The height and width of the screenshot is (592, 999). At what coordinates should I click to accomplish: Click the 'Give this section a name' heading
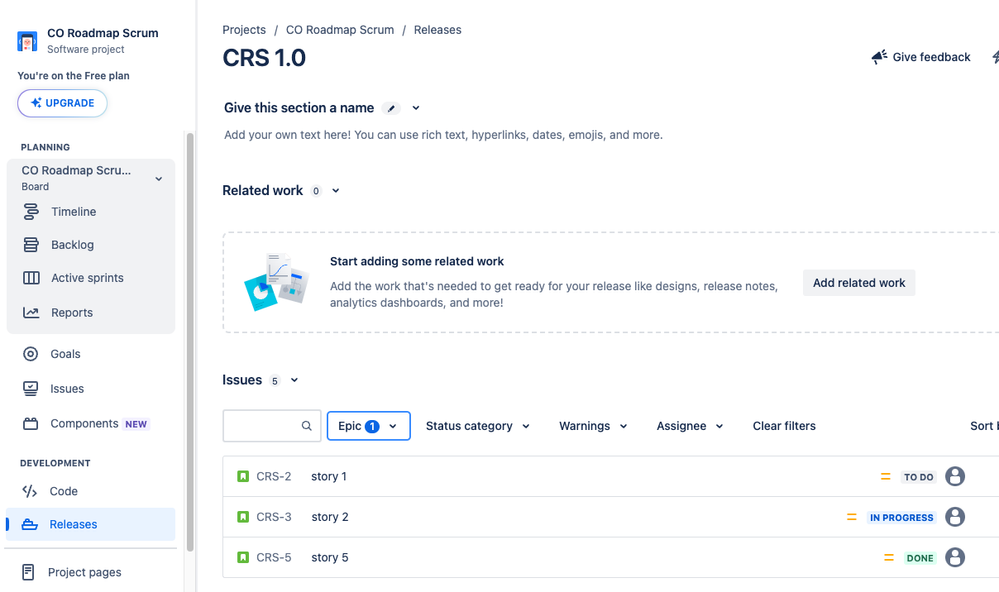pos(299,108)
